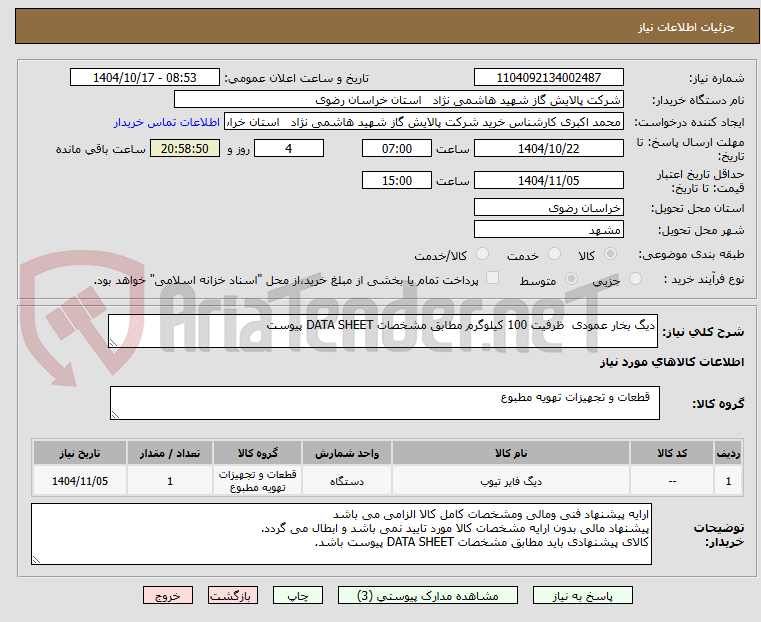Click the resize handle of شرح کلی نیاز textarea
This screenshot has height=622, width=761.
(114, 343)
